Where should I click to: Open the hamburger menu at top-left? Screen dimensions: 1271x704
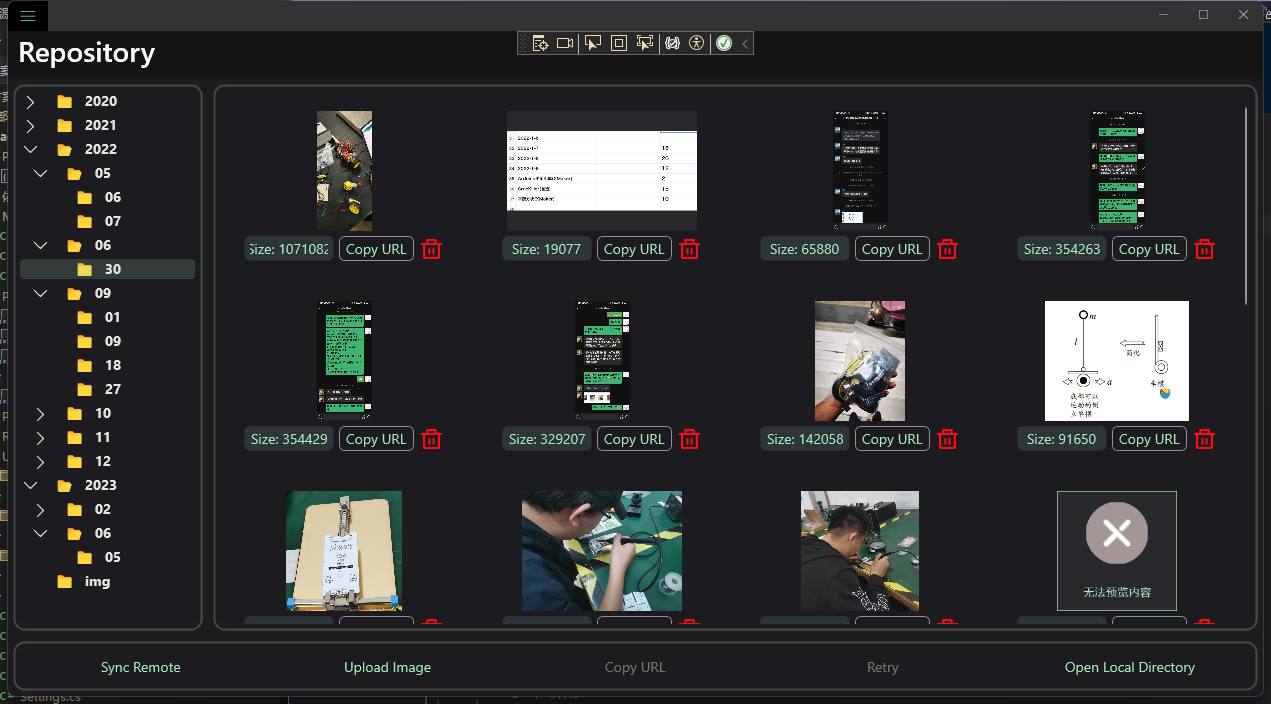pos(27,15)
